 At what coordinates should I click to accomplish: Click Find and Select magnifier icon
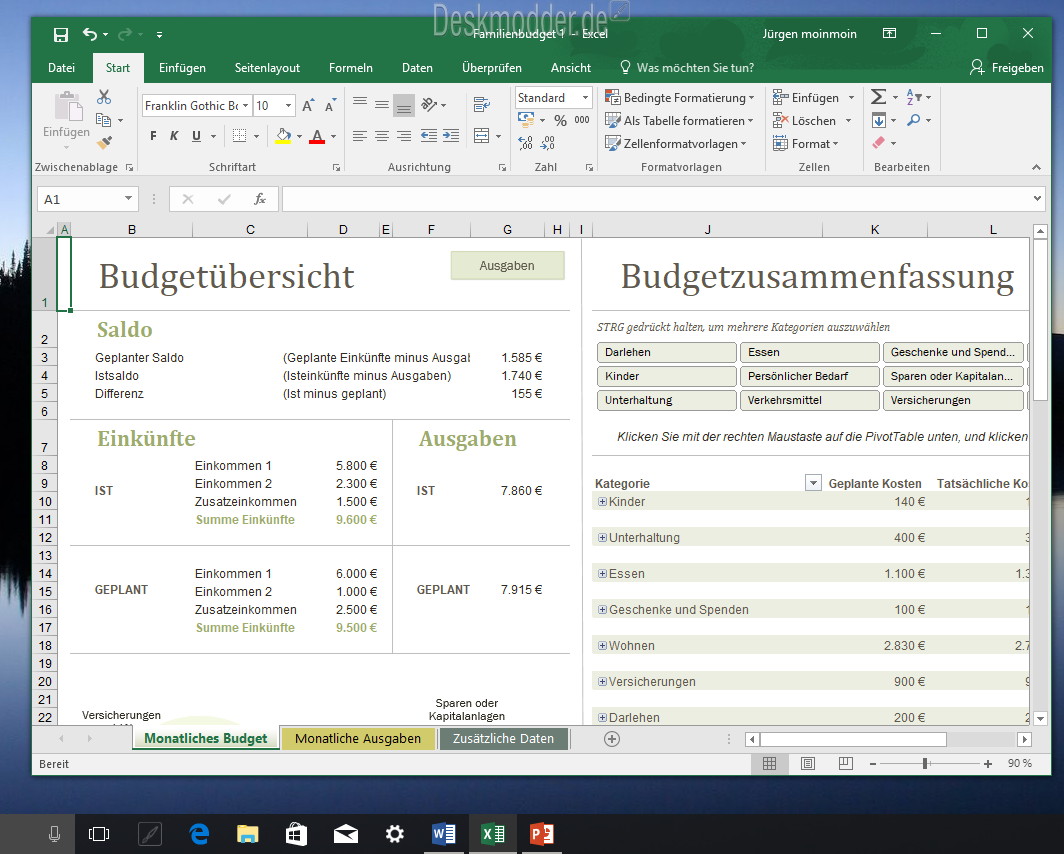[914, 120]
